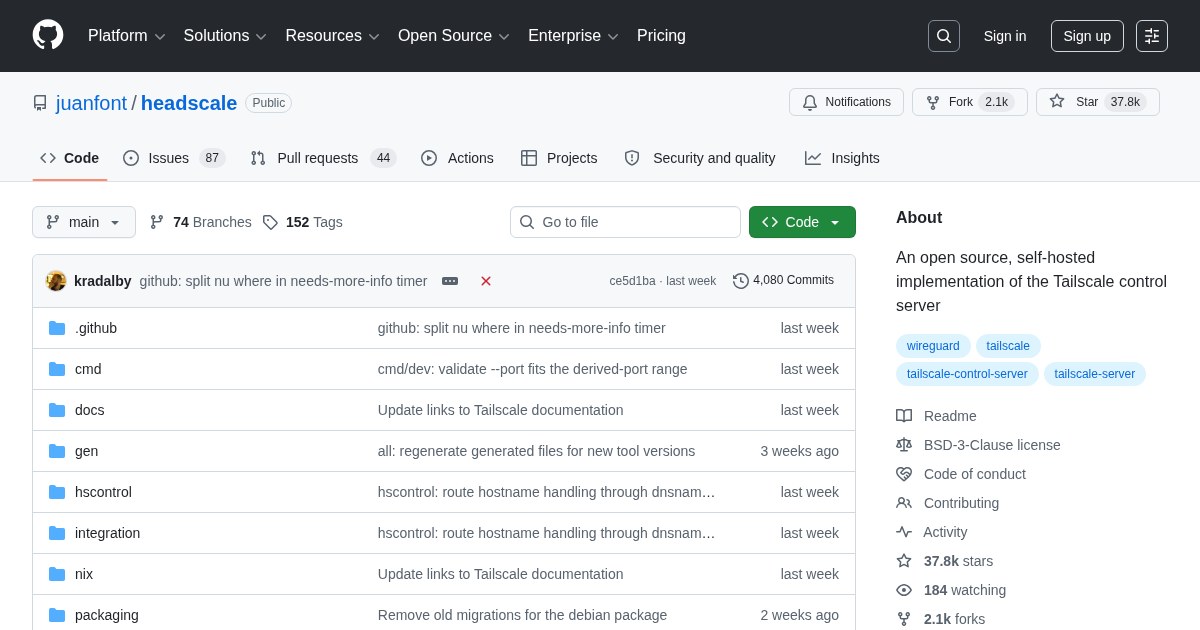Expand the Open Source menu
This screenshot has width=1200, height=630.
pos(454,36)
